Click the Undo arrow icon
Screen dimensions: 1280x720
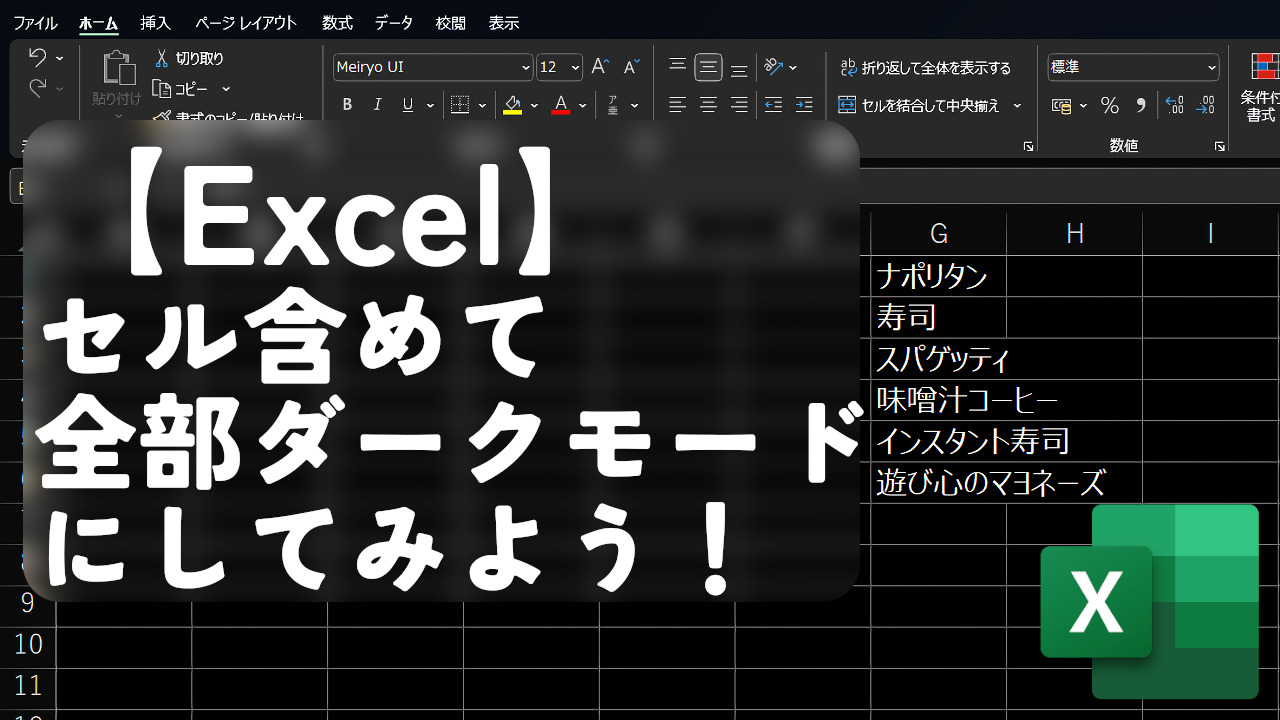(x=37, y=57)
